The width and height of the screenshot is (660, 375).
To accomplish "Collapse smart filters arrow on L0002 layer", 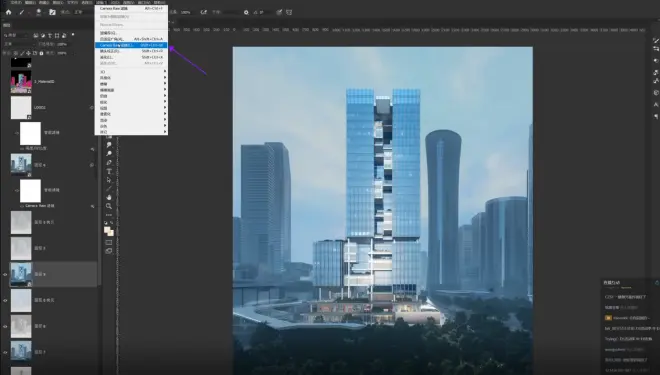I will point(92,108).
